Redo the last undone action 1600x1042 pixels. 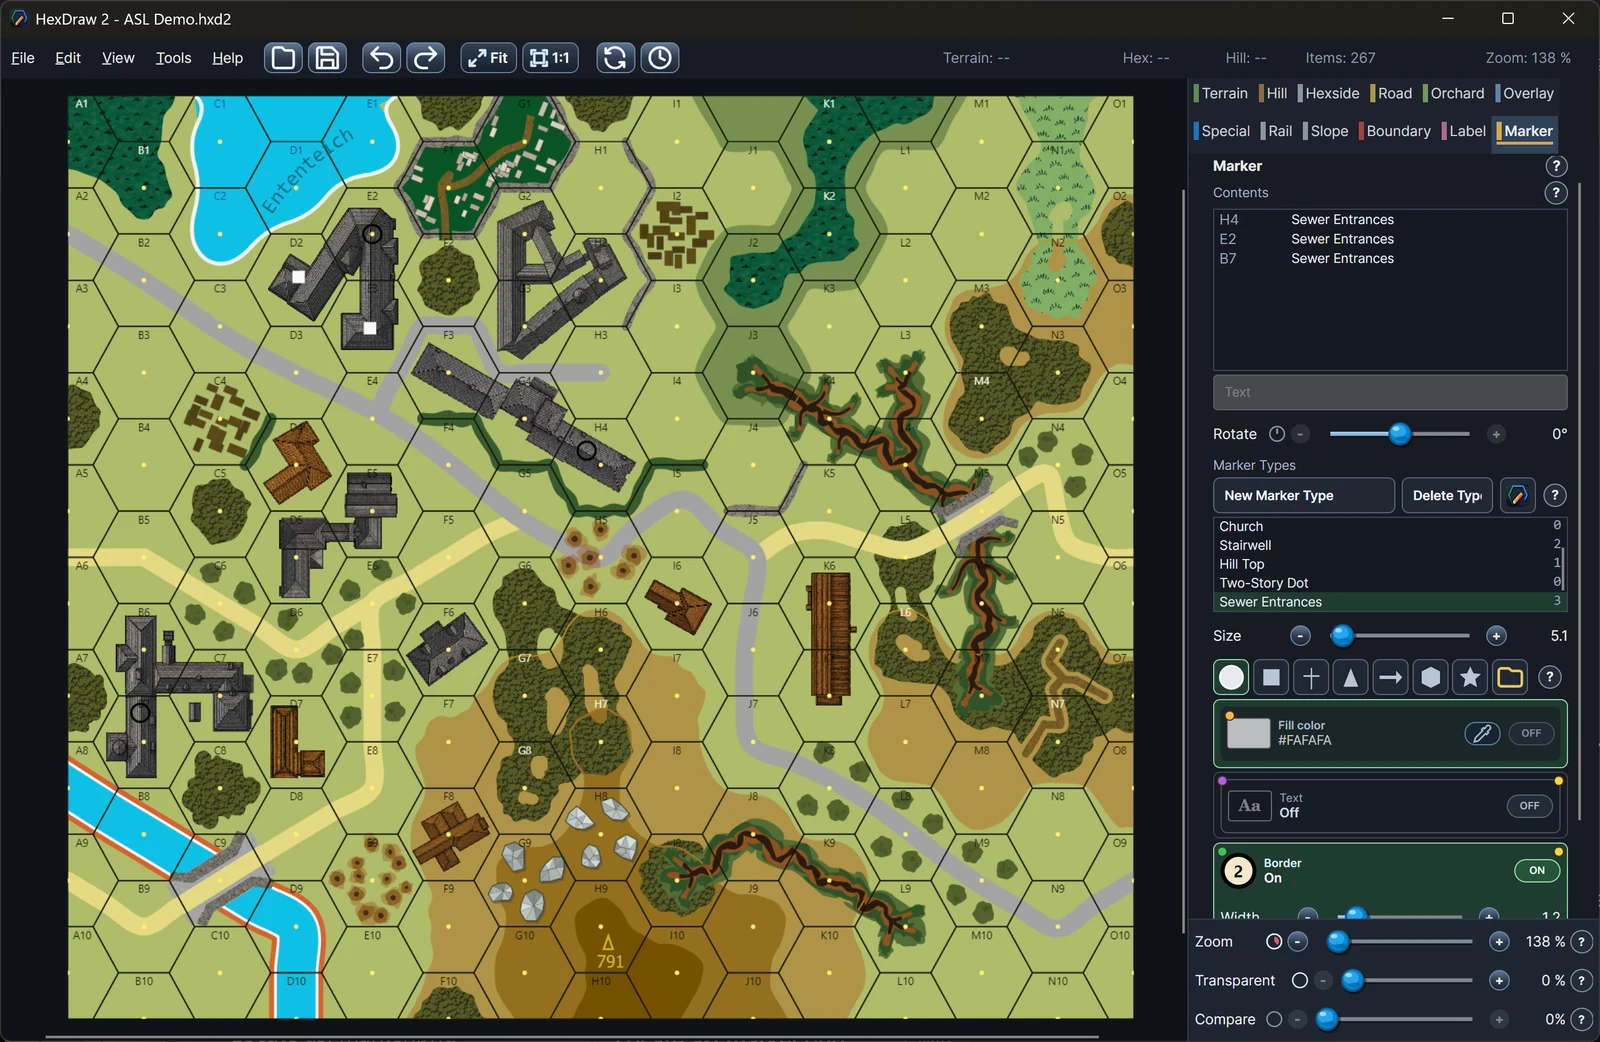[x=425, y=58]
